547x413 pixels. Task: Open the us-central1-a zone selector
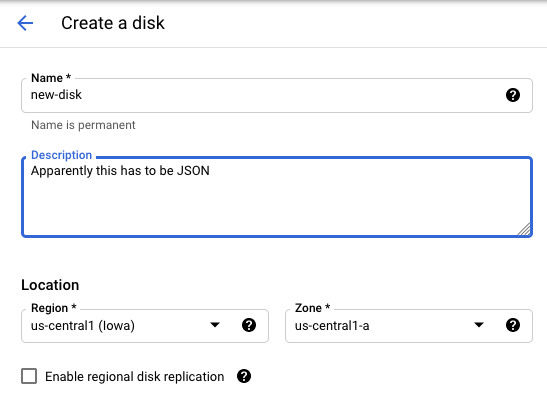tap(409, 326)
